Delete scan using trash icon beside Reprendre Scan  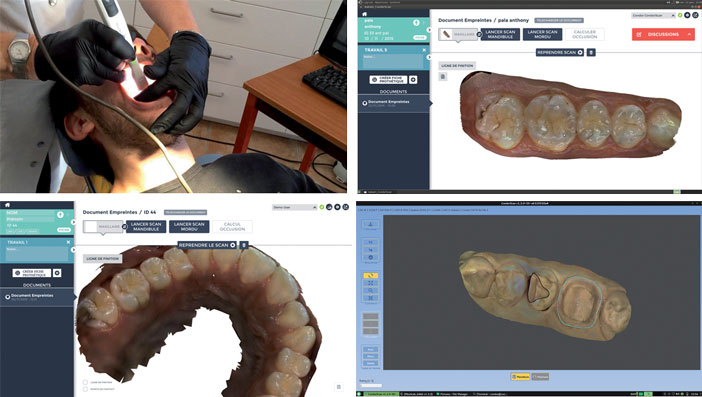591,52
